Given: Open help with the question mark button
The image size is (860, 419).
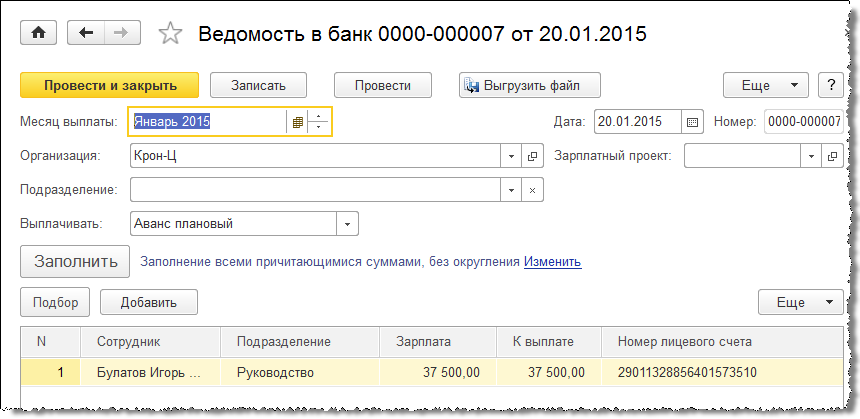Looking at the screenshot, I should 830,85.
